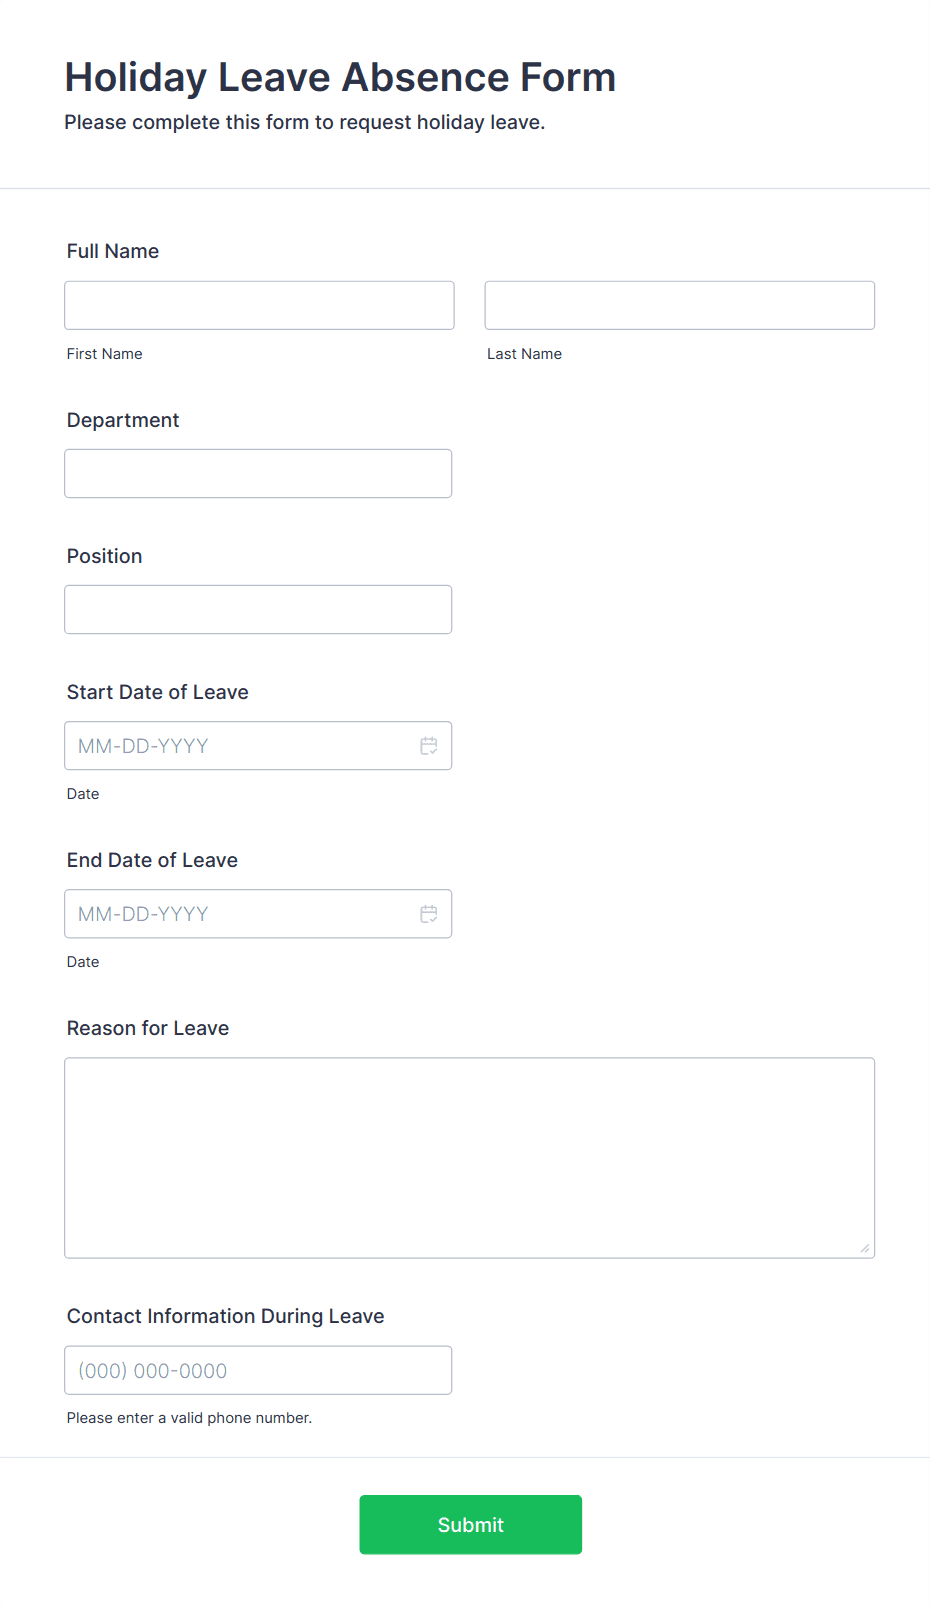Click the Full Name field label

coord(112,251)
